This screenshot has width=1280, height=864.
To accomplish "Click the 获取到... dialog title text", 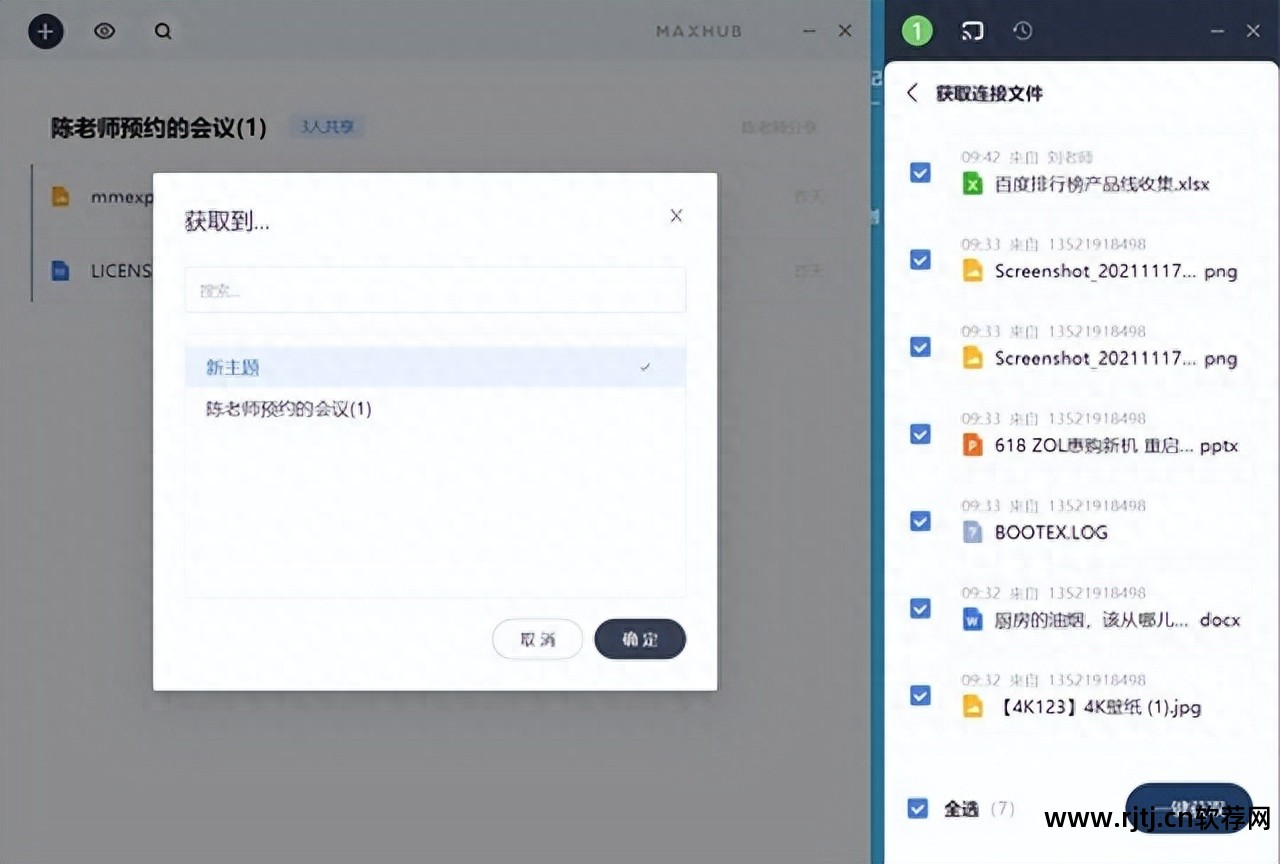I will pos(227,222).
